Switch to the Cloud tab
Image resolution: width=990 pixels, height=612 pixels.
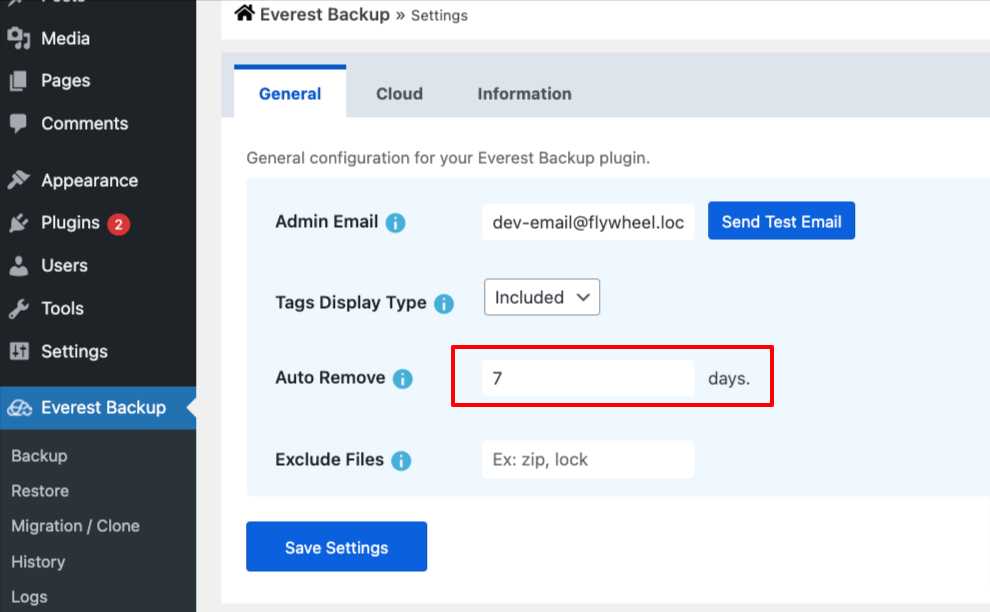click(399, 94)
